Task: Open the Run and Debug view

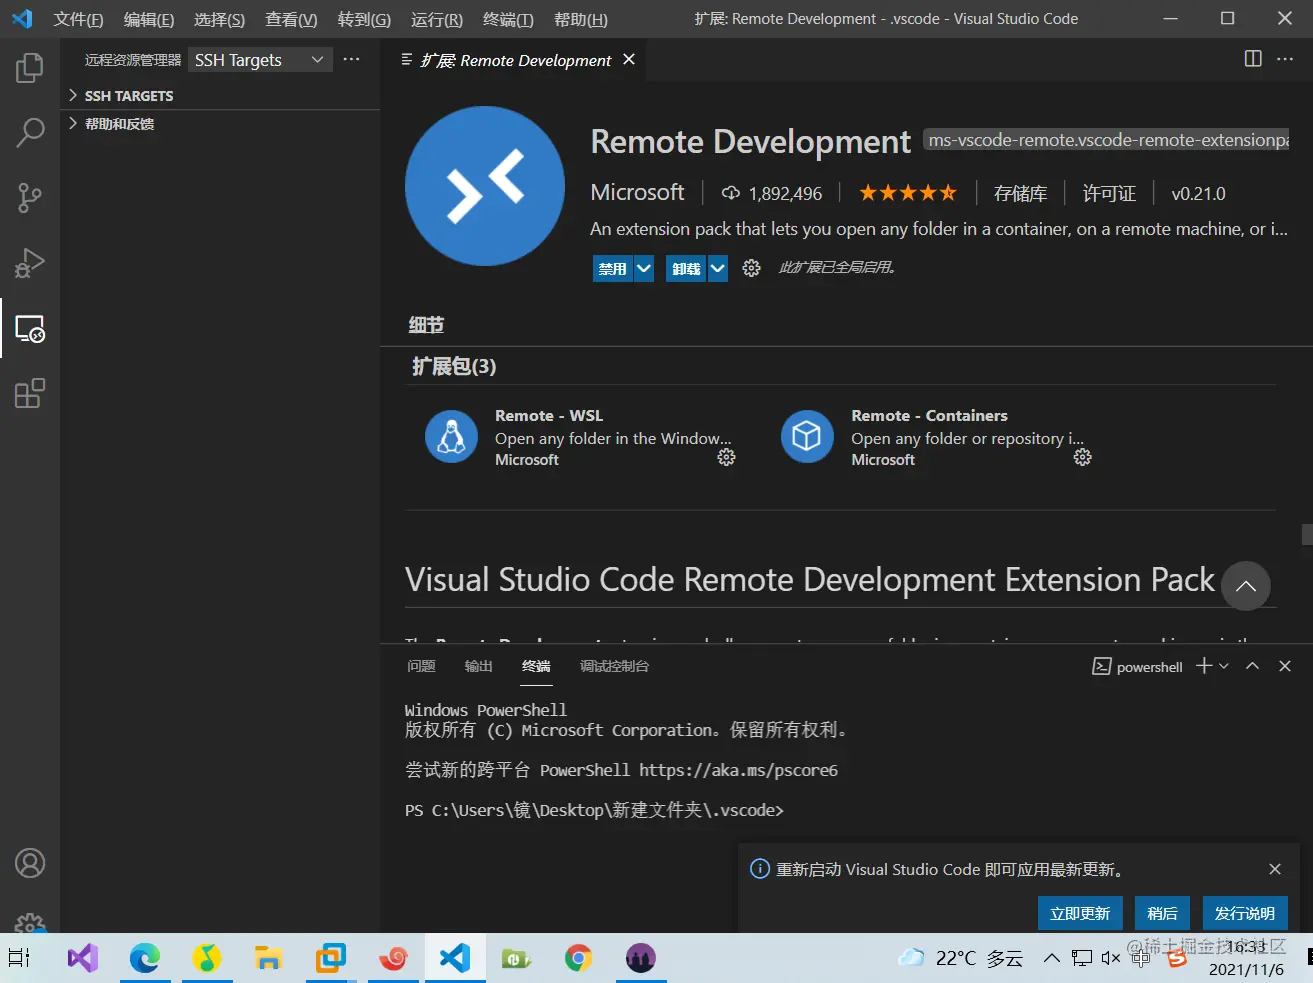Action: (x=30, y=262)
